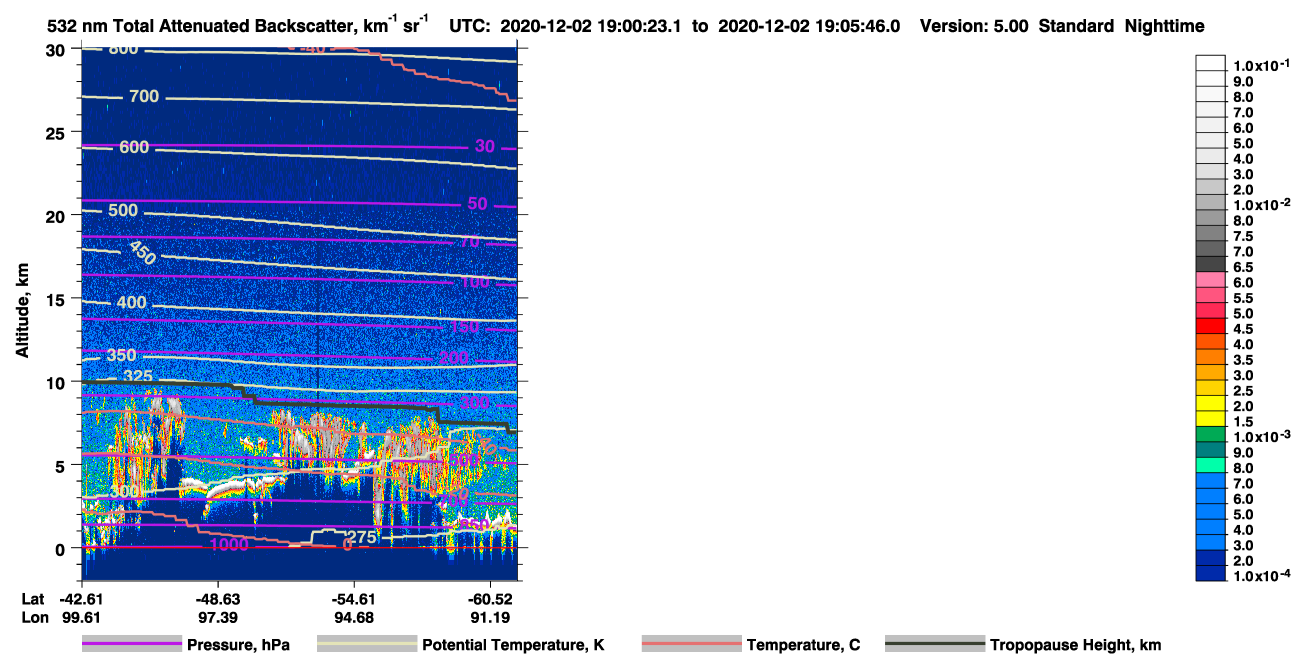
Task: Click the 275 contour label near the surface
Action: tap(361, 537)
